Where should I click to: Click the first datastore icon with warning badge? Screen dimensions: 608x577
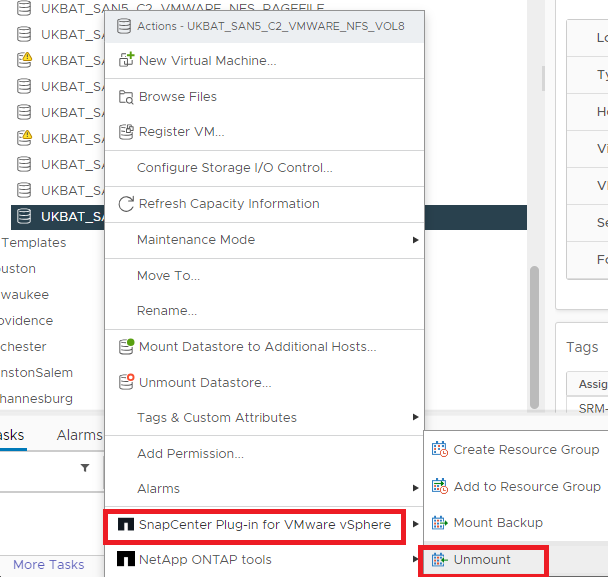tap(24, 60)
